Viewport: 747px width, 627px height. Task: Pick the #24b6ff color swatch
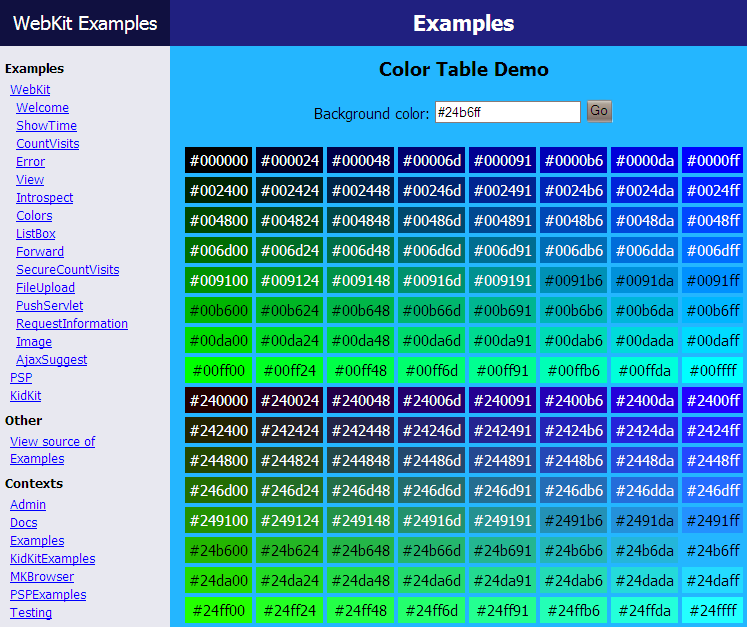713,551
